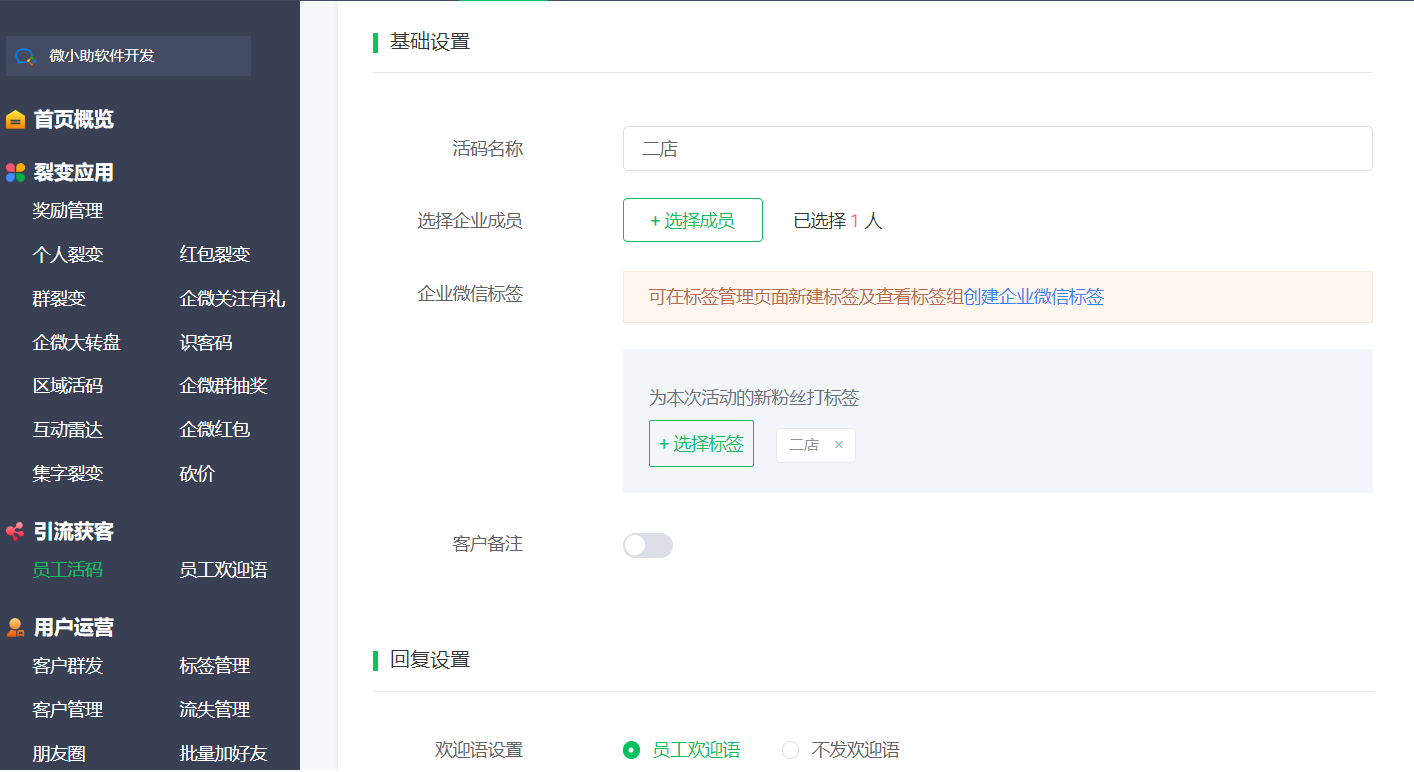The width and height of the screenshot is (1414, 772).
Task: Go to 标签管理 in sidebar
Action: coord(214,666)
